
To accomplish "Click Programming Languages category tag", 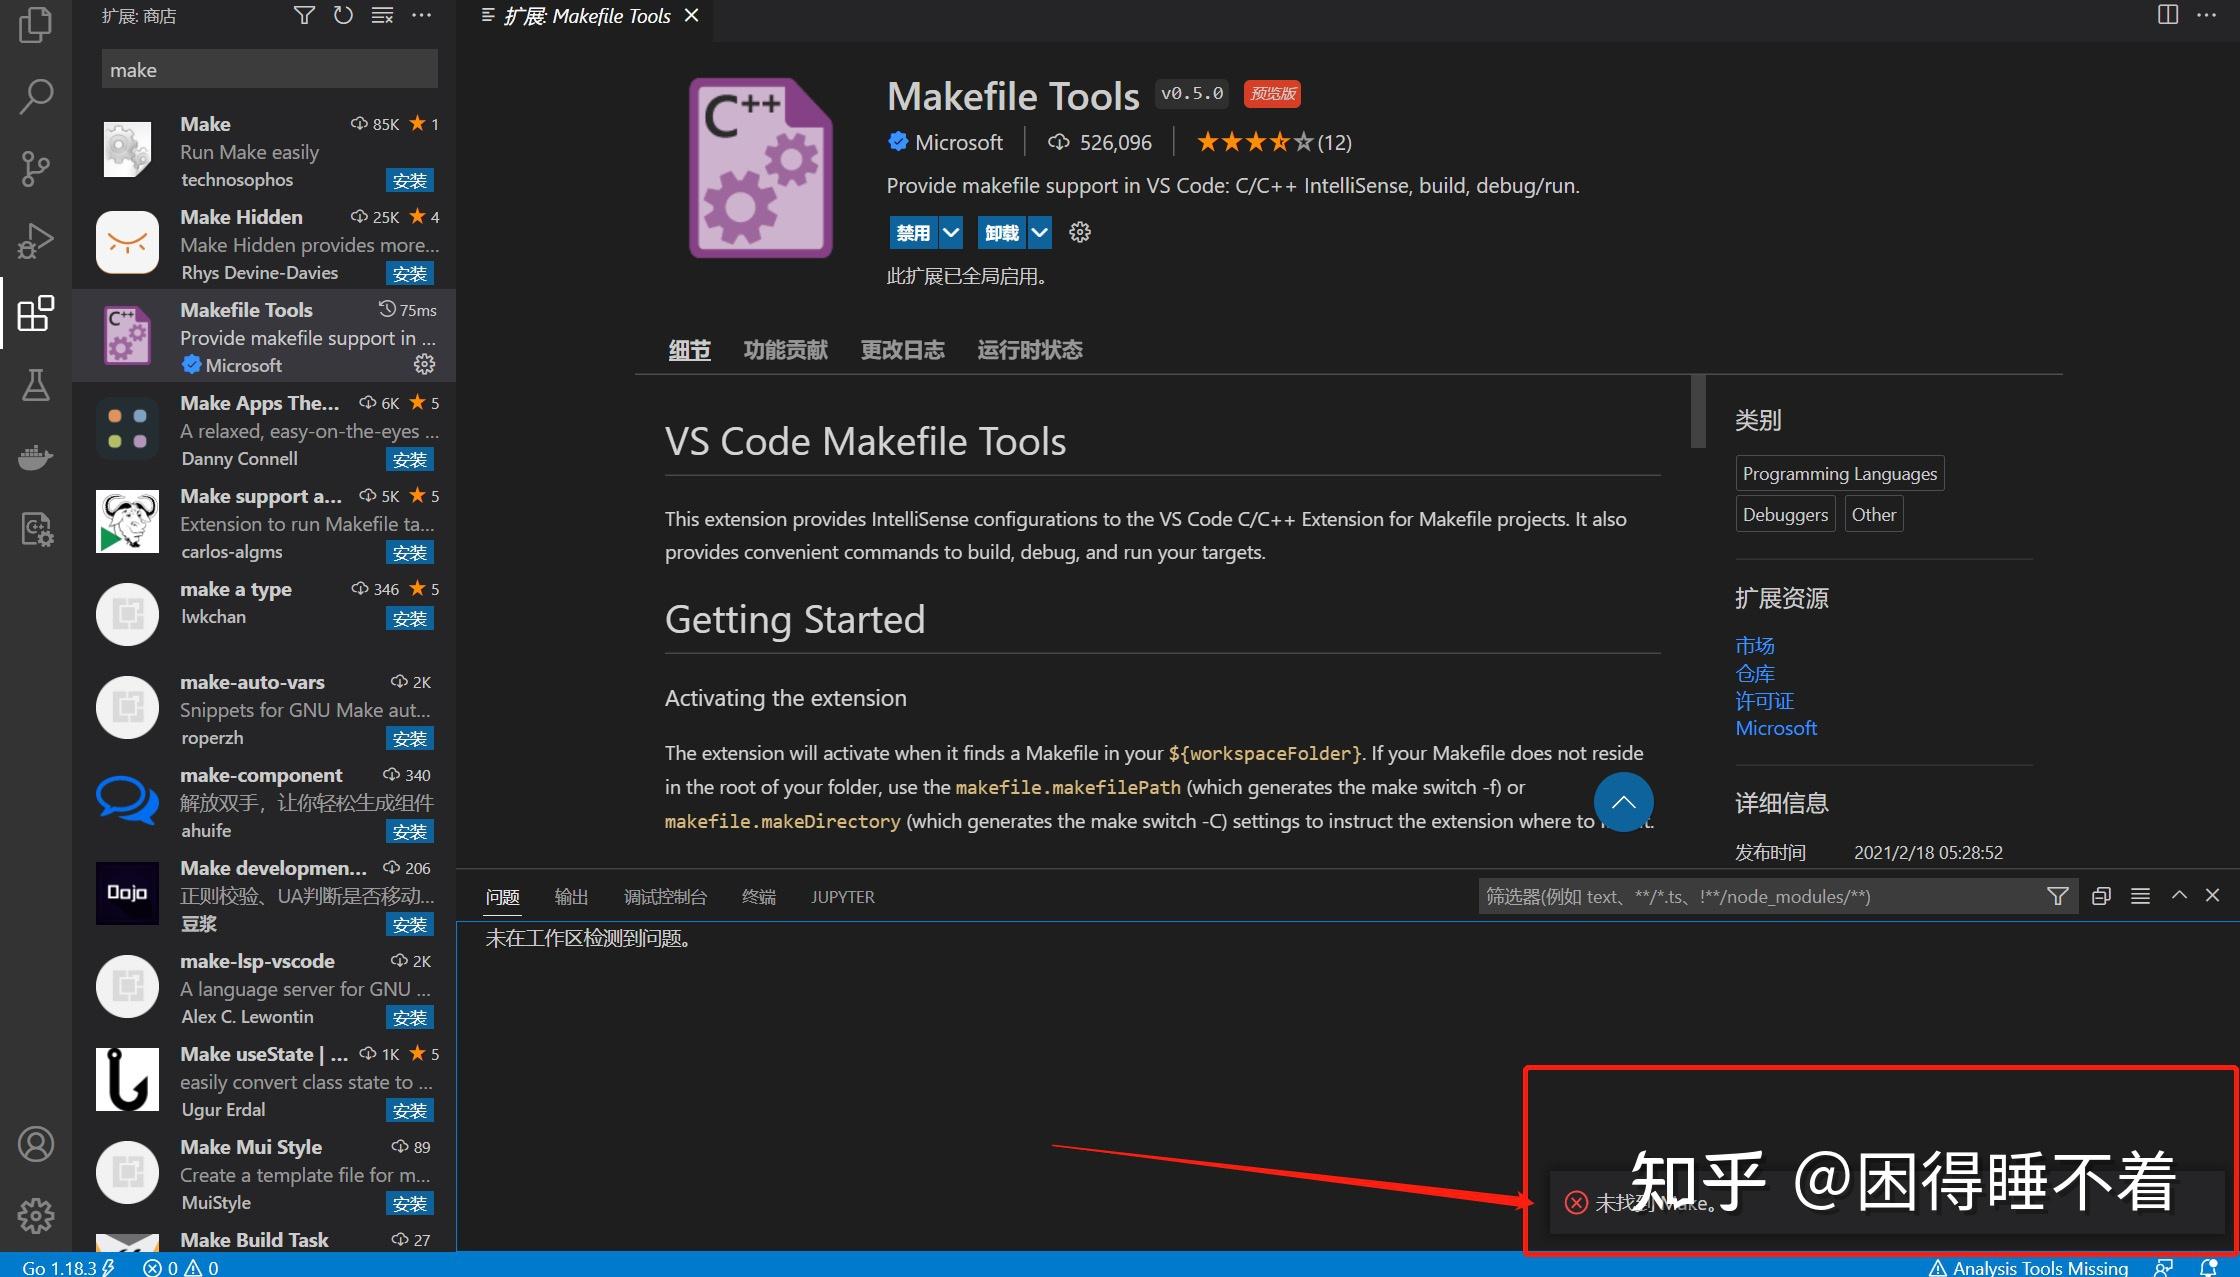I will [1840, 473].
